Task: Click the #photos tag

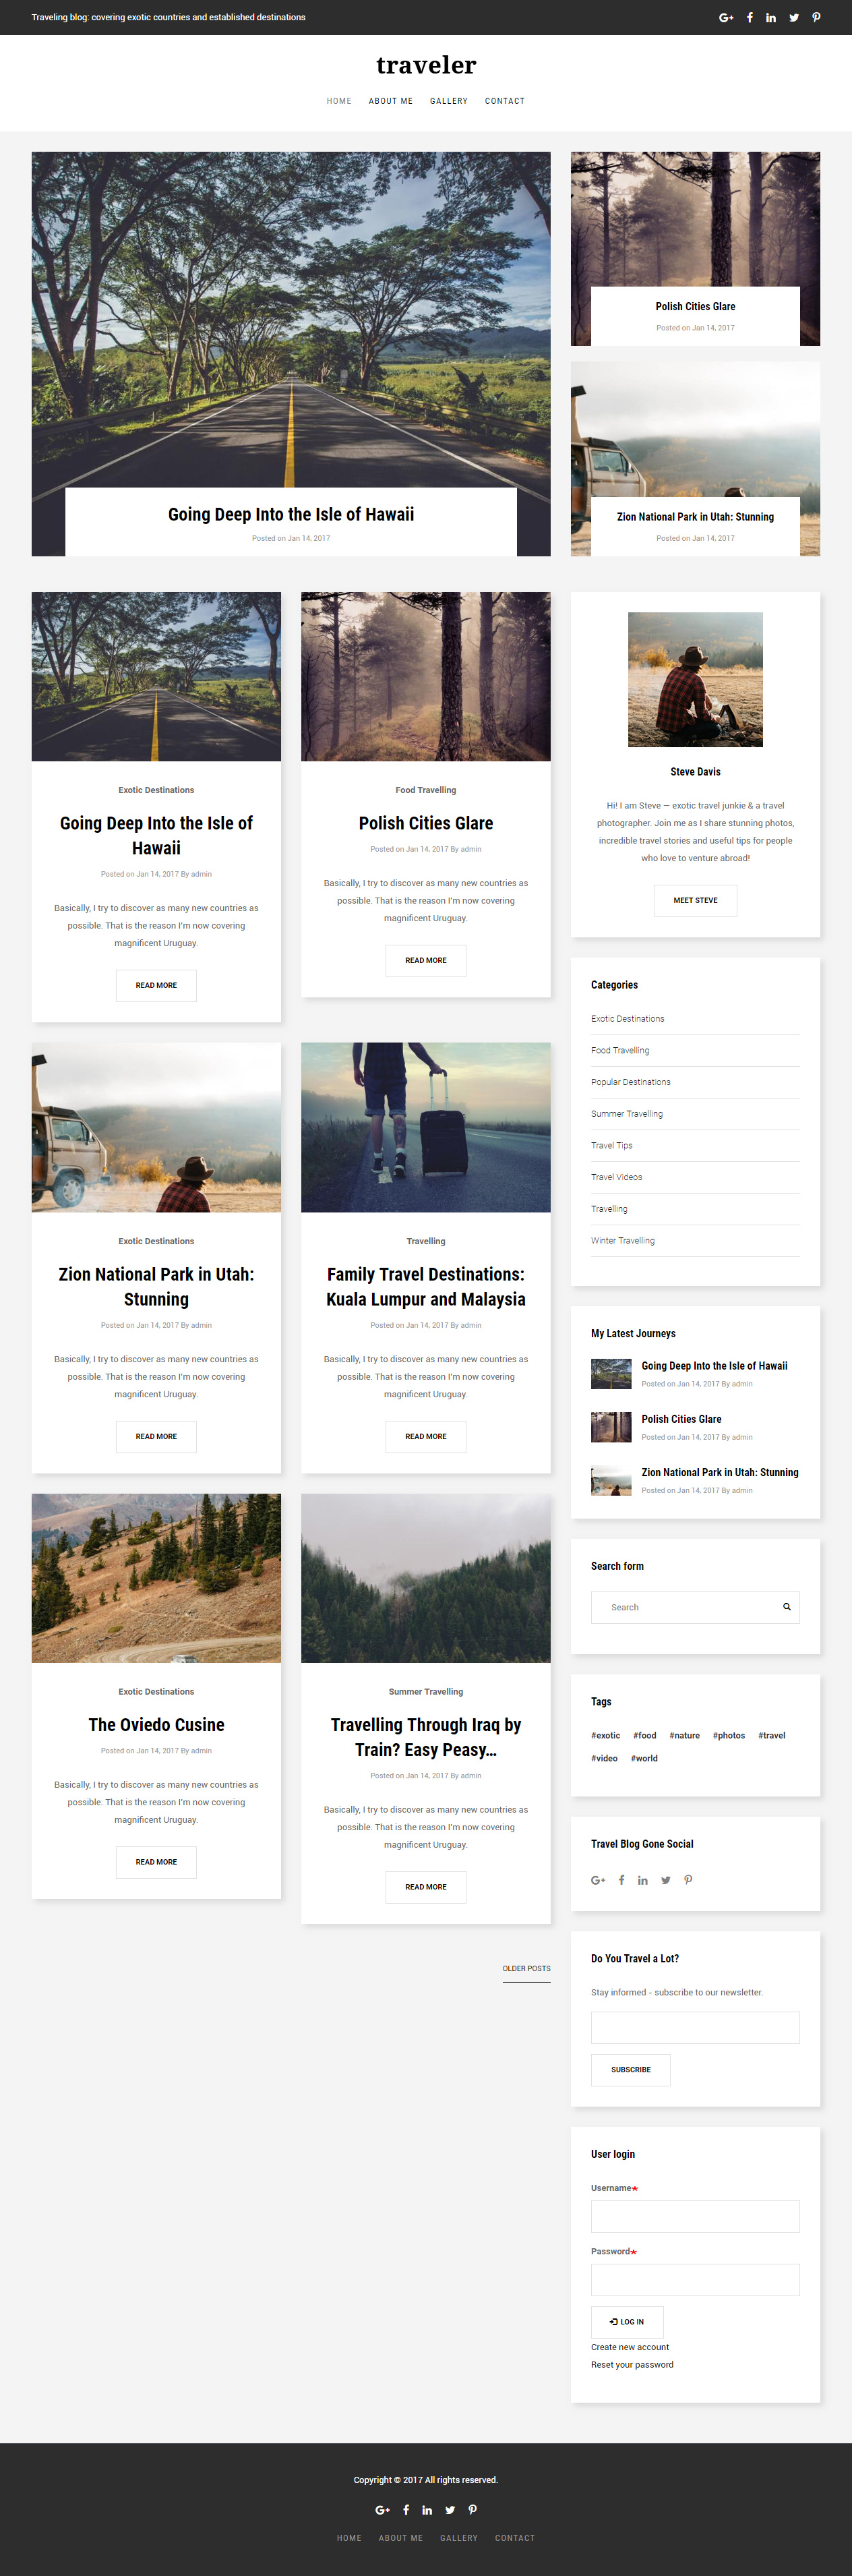Action: pos(729,1736)
